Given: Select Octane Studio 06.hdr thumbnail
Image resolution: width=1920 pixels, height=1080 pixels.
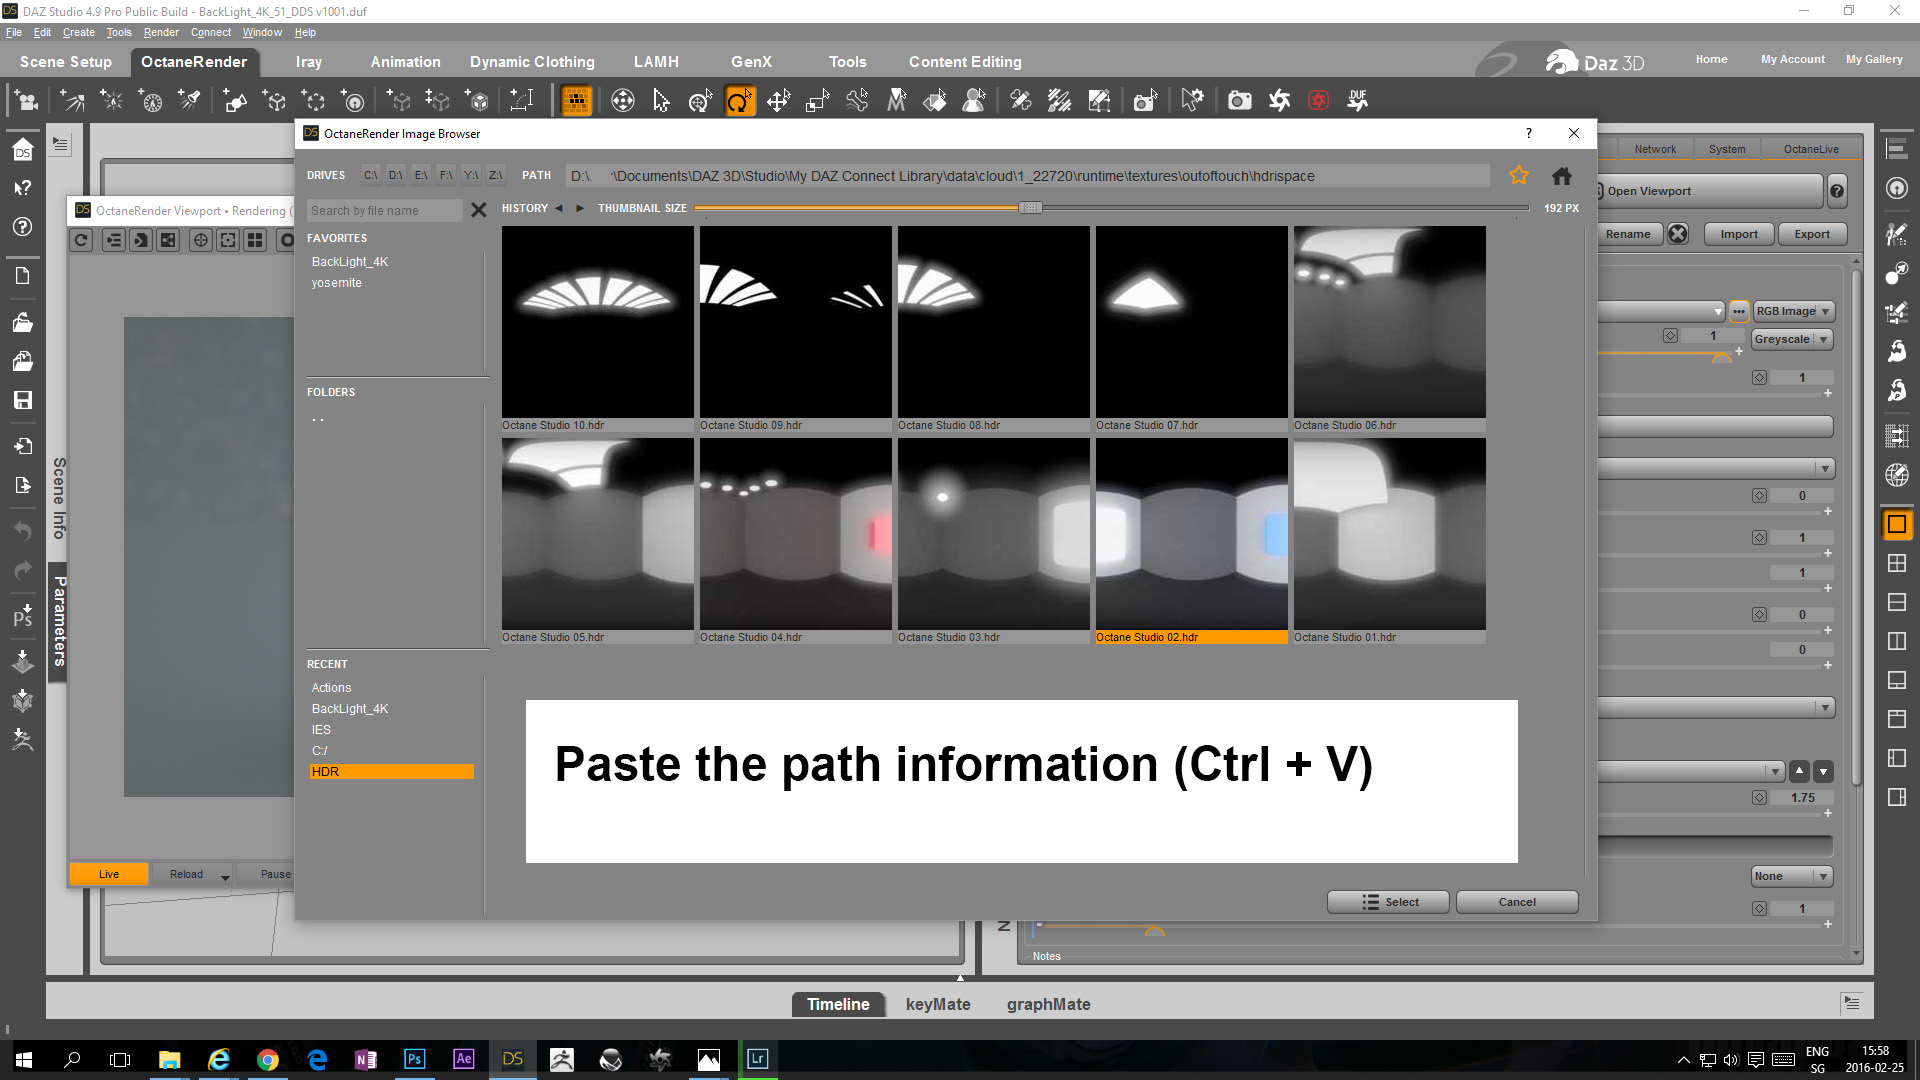Looking at the screenshot, I should point(1389,322).
